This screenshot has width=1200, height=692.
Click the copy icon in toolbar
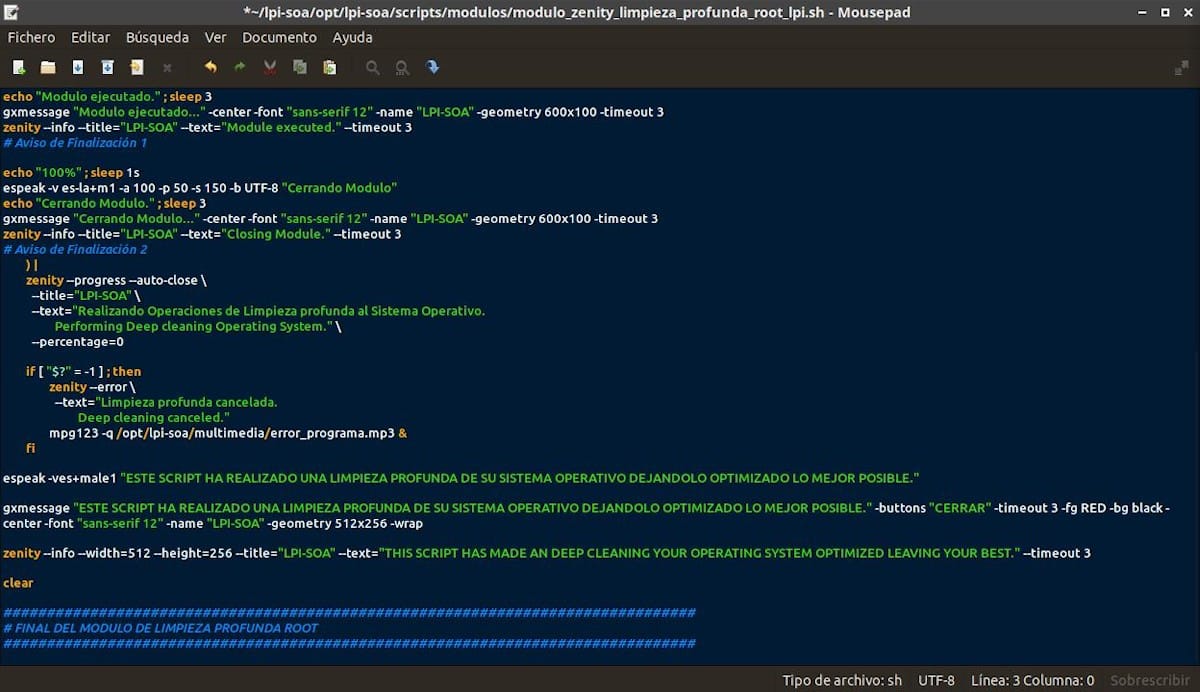click(x=300, y=67)
